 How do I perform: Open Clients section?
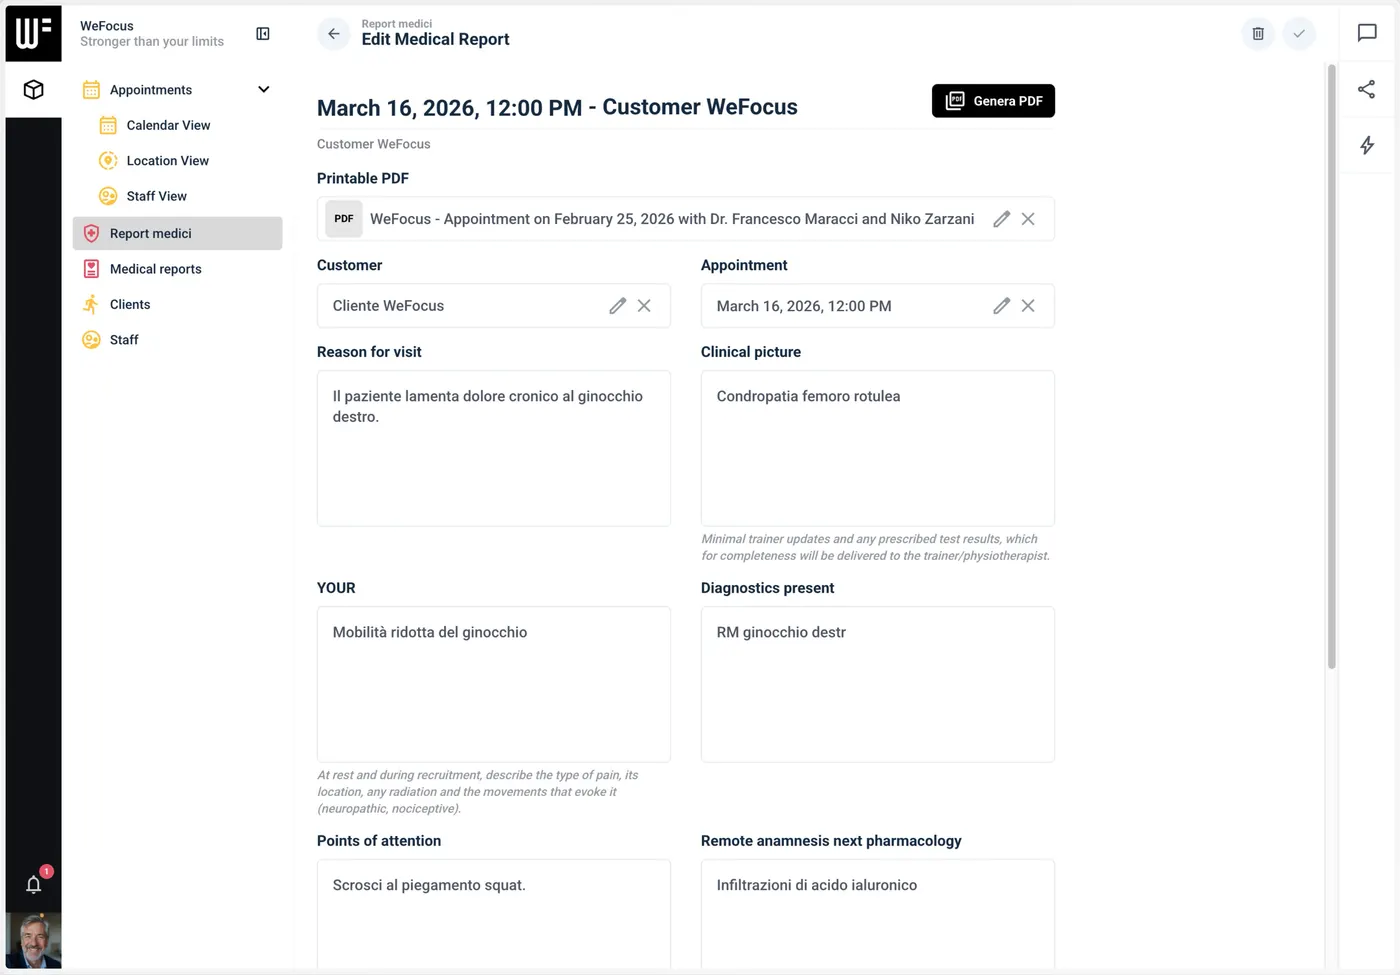click(x=130, y=304)
